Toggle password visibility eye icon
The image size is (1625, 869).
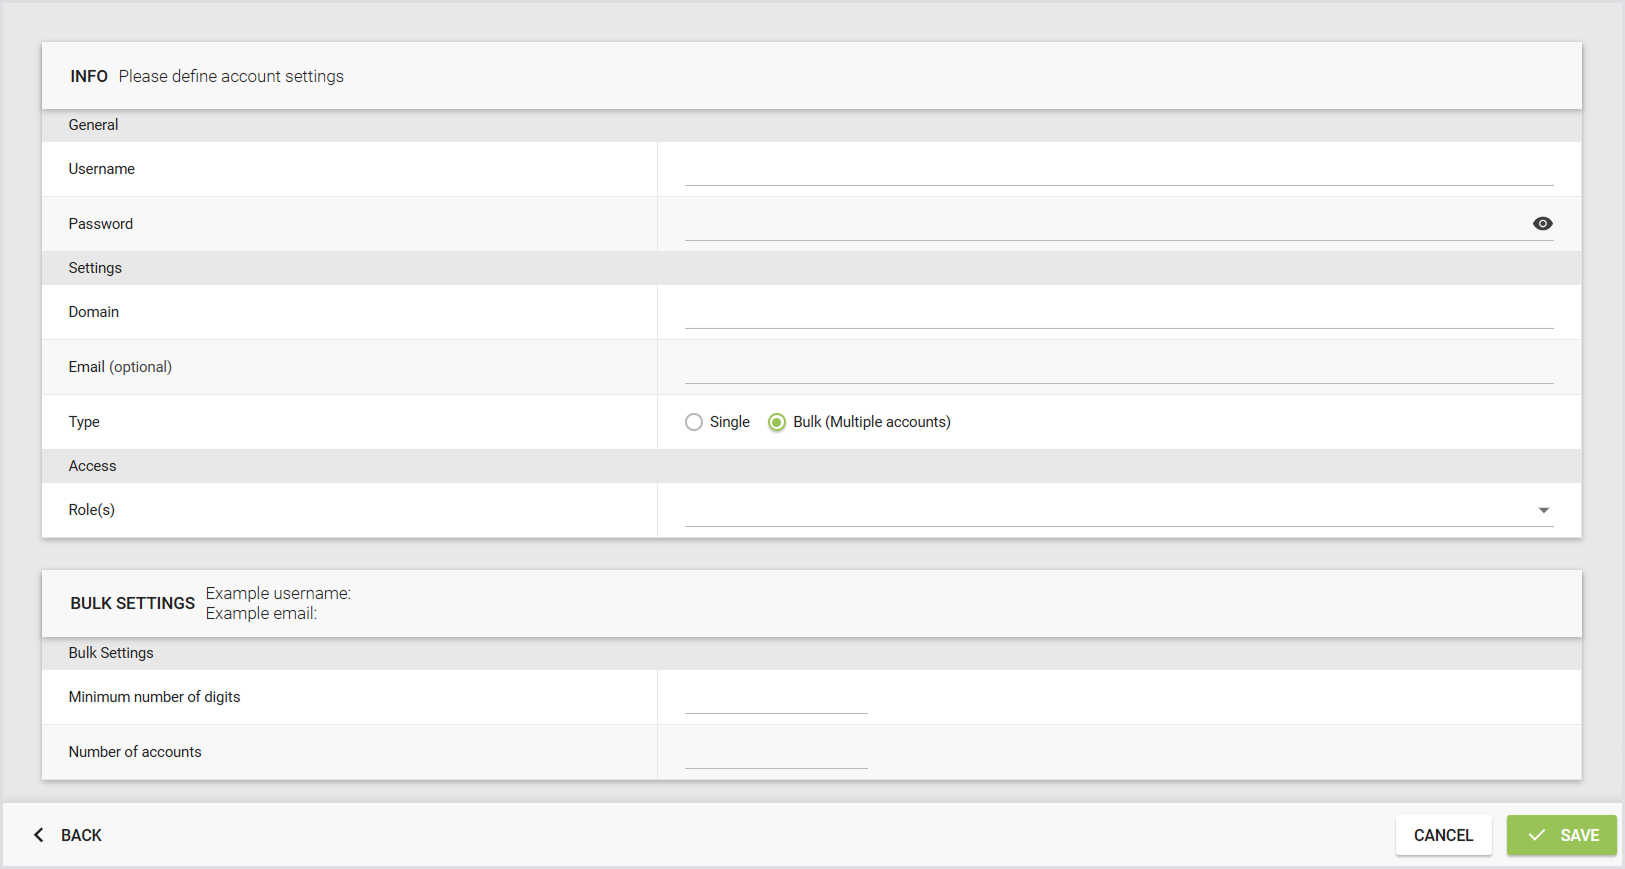[x=1542, y=224]
